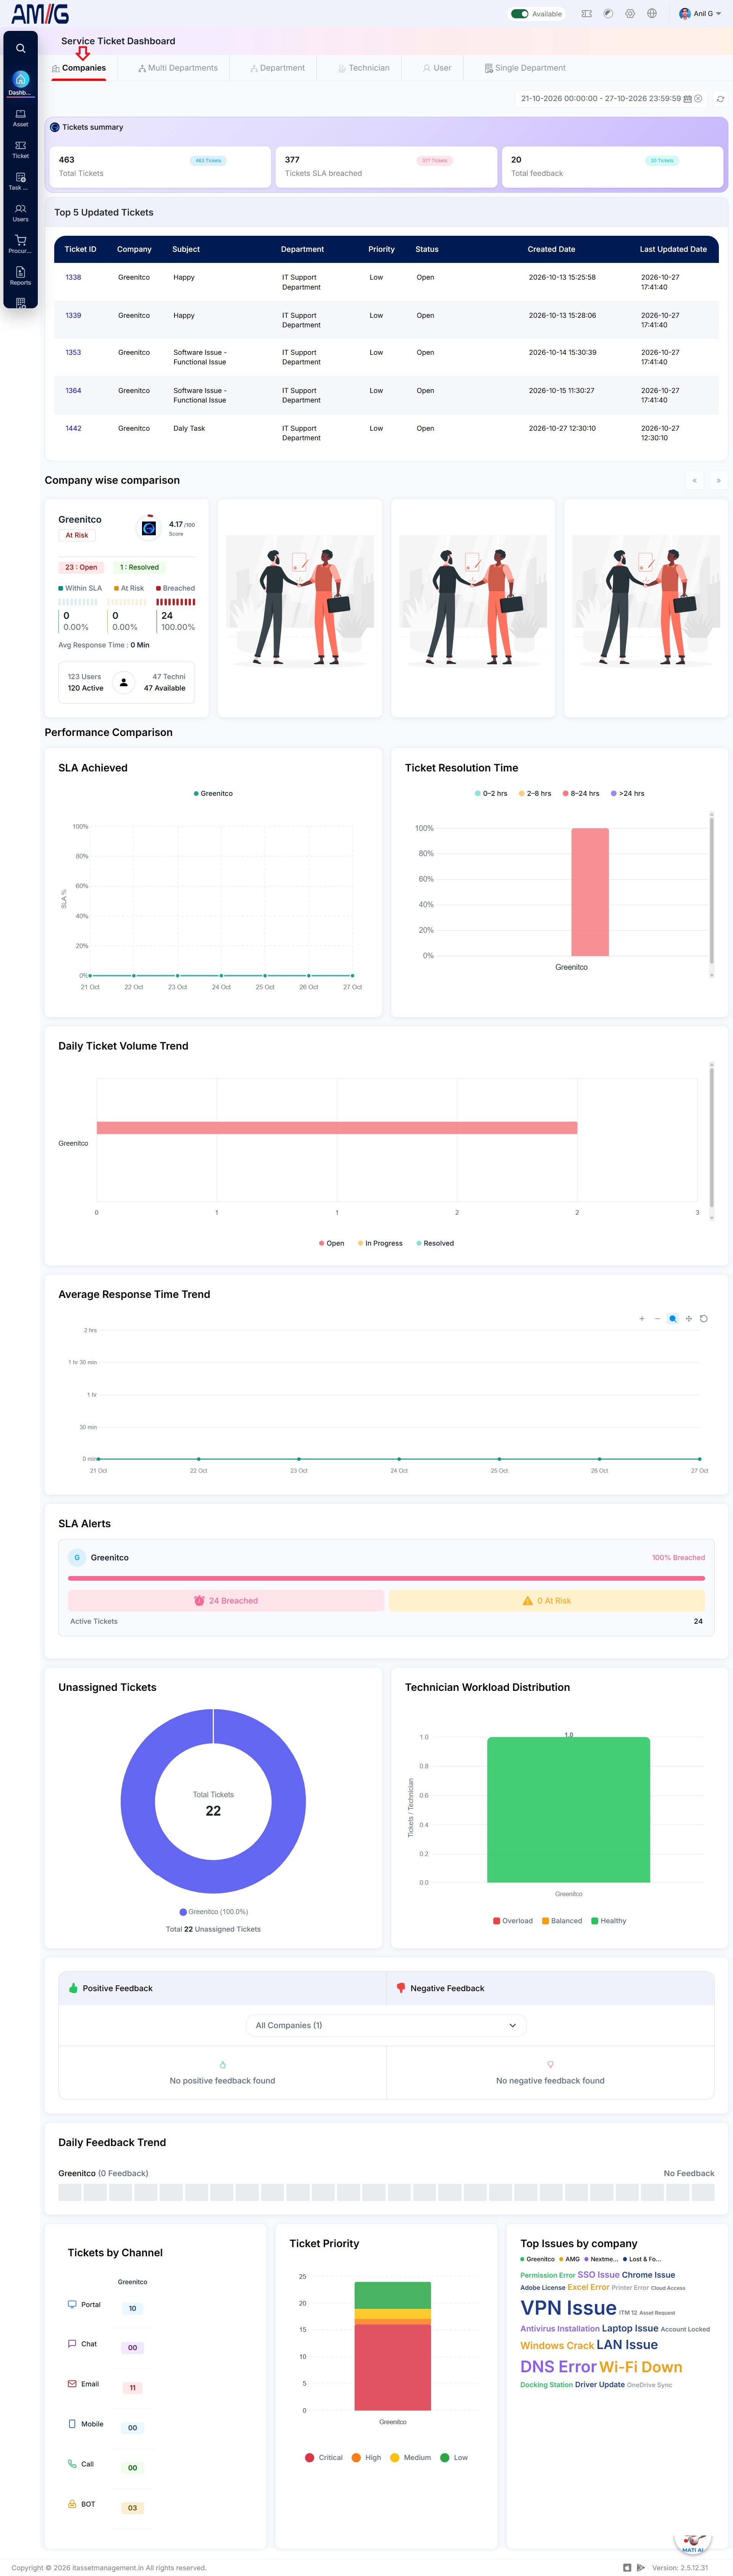Open ticket 1353 link
The width and height of the screenshot is (733, 2576).
(x=73, y=352)
